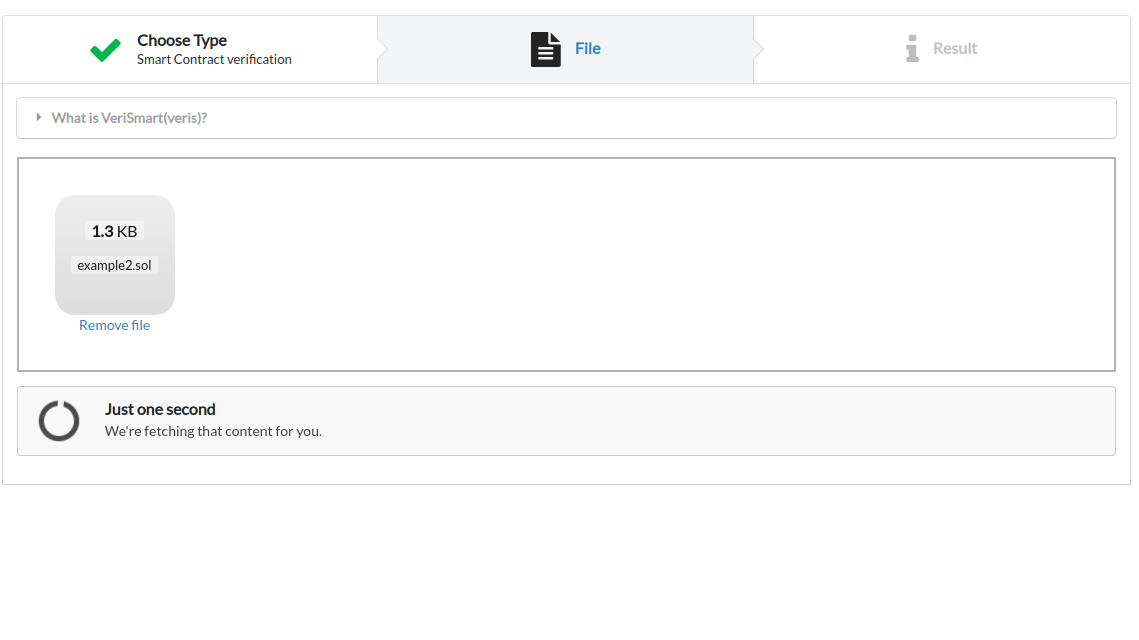Click the "We're fetching that content" text

click(213, 432)
